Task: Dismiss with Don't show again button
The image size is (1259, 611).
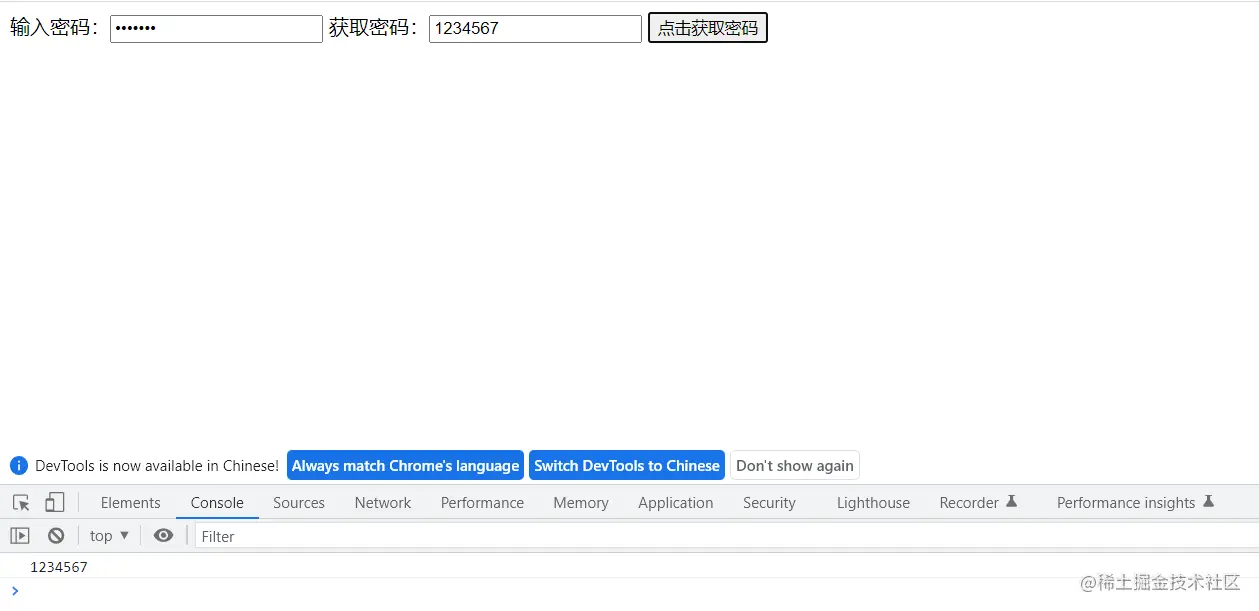Action: pos(795,466)
